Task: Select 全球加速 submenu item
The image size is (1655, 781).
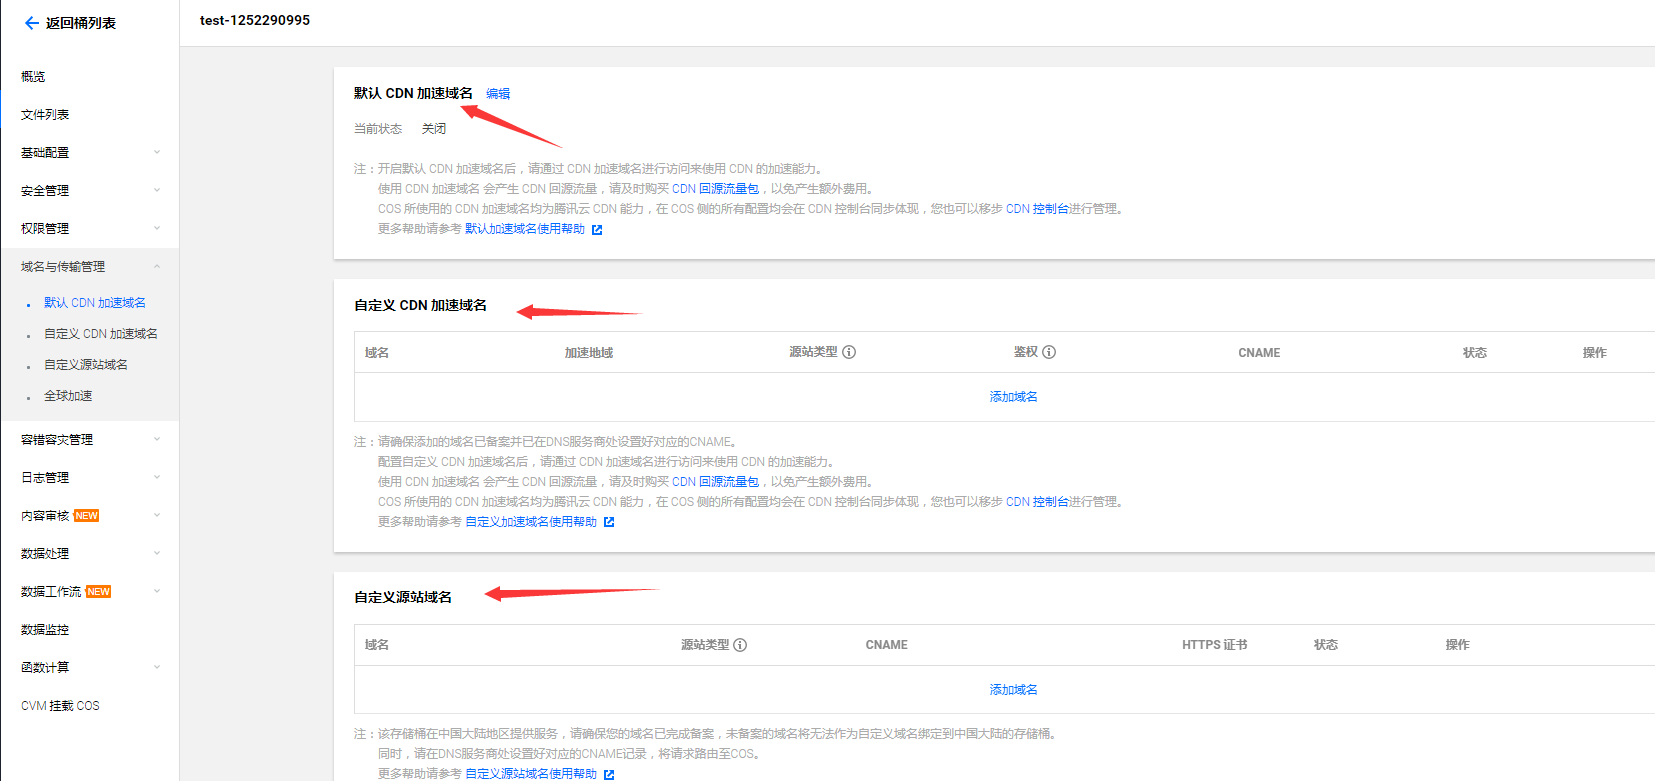Action: click(x=68, y=396)
